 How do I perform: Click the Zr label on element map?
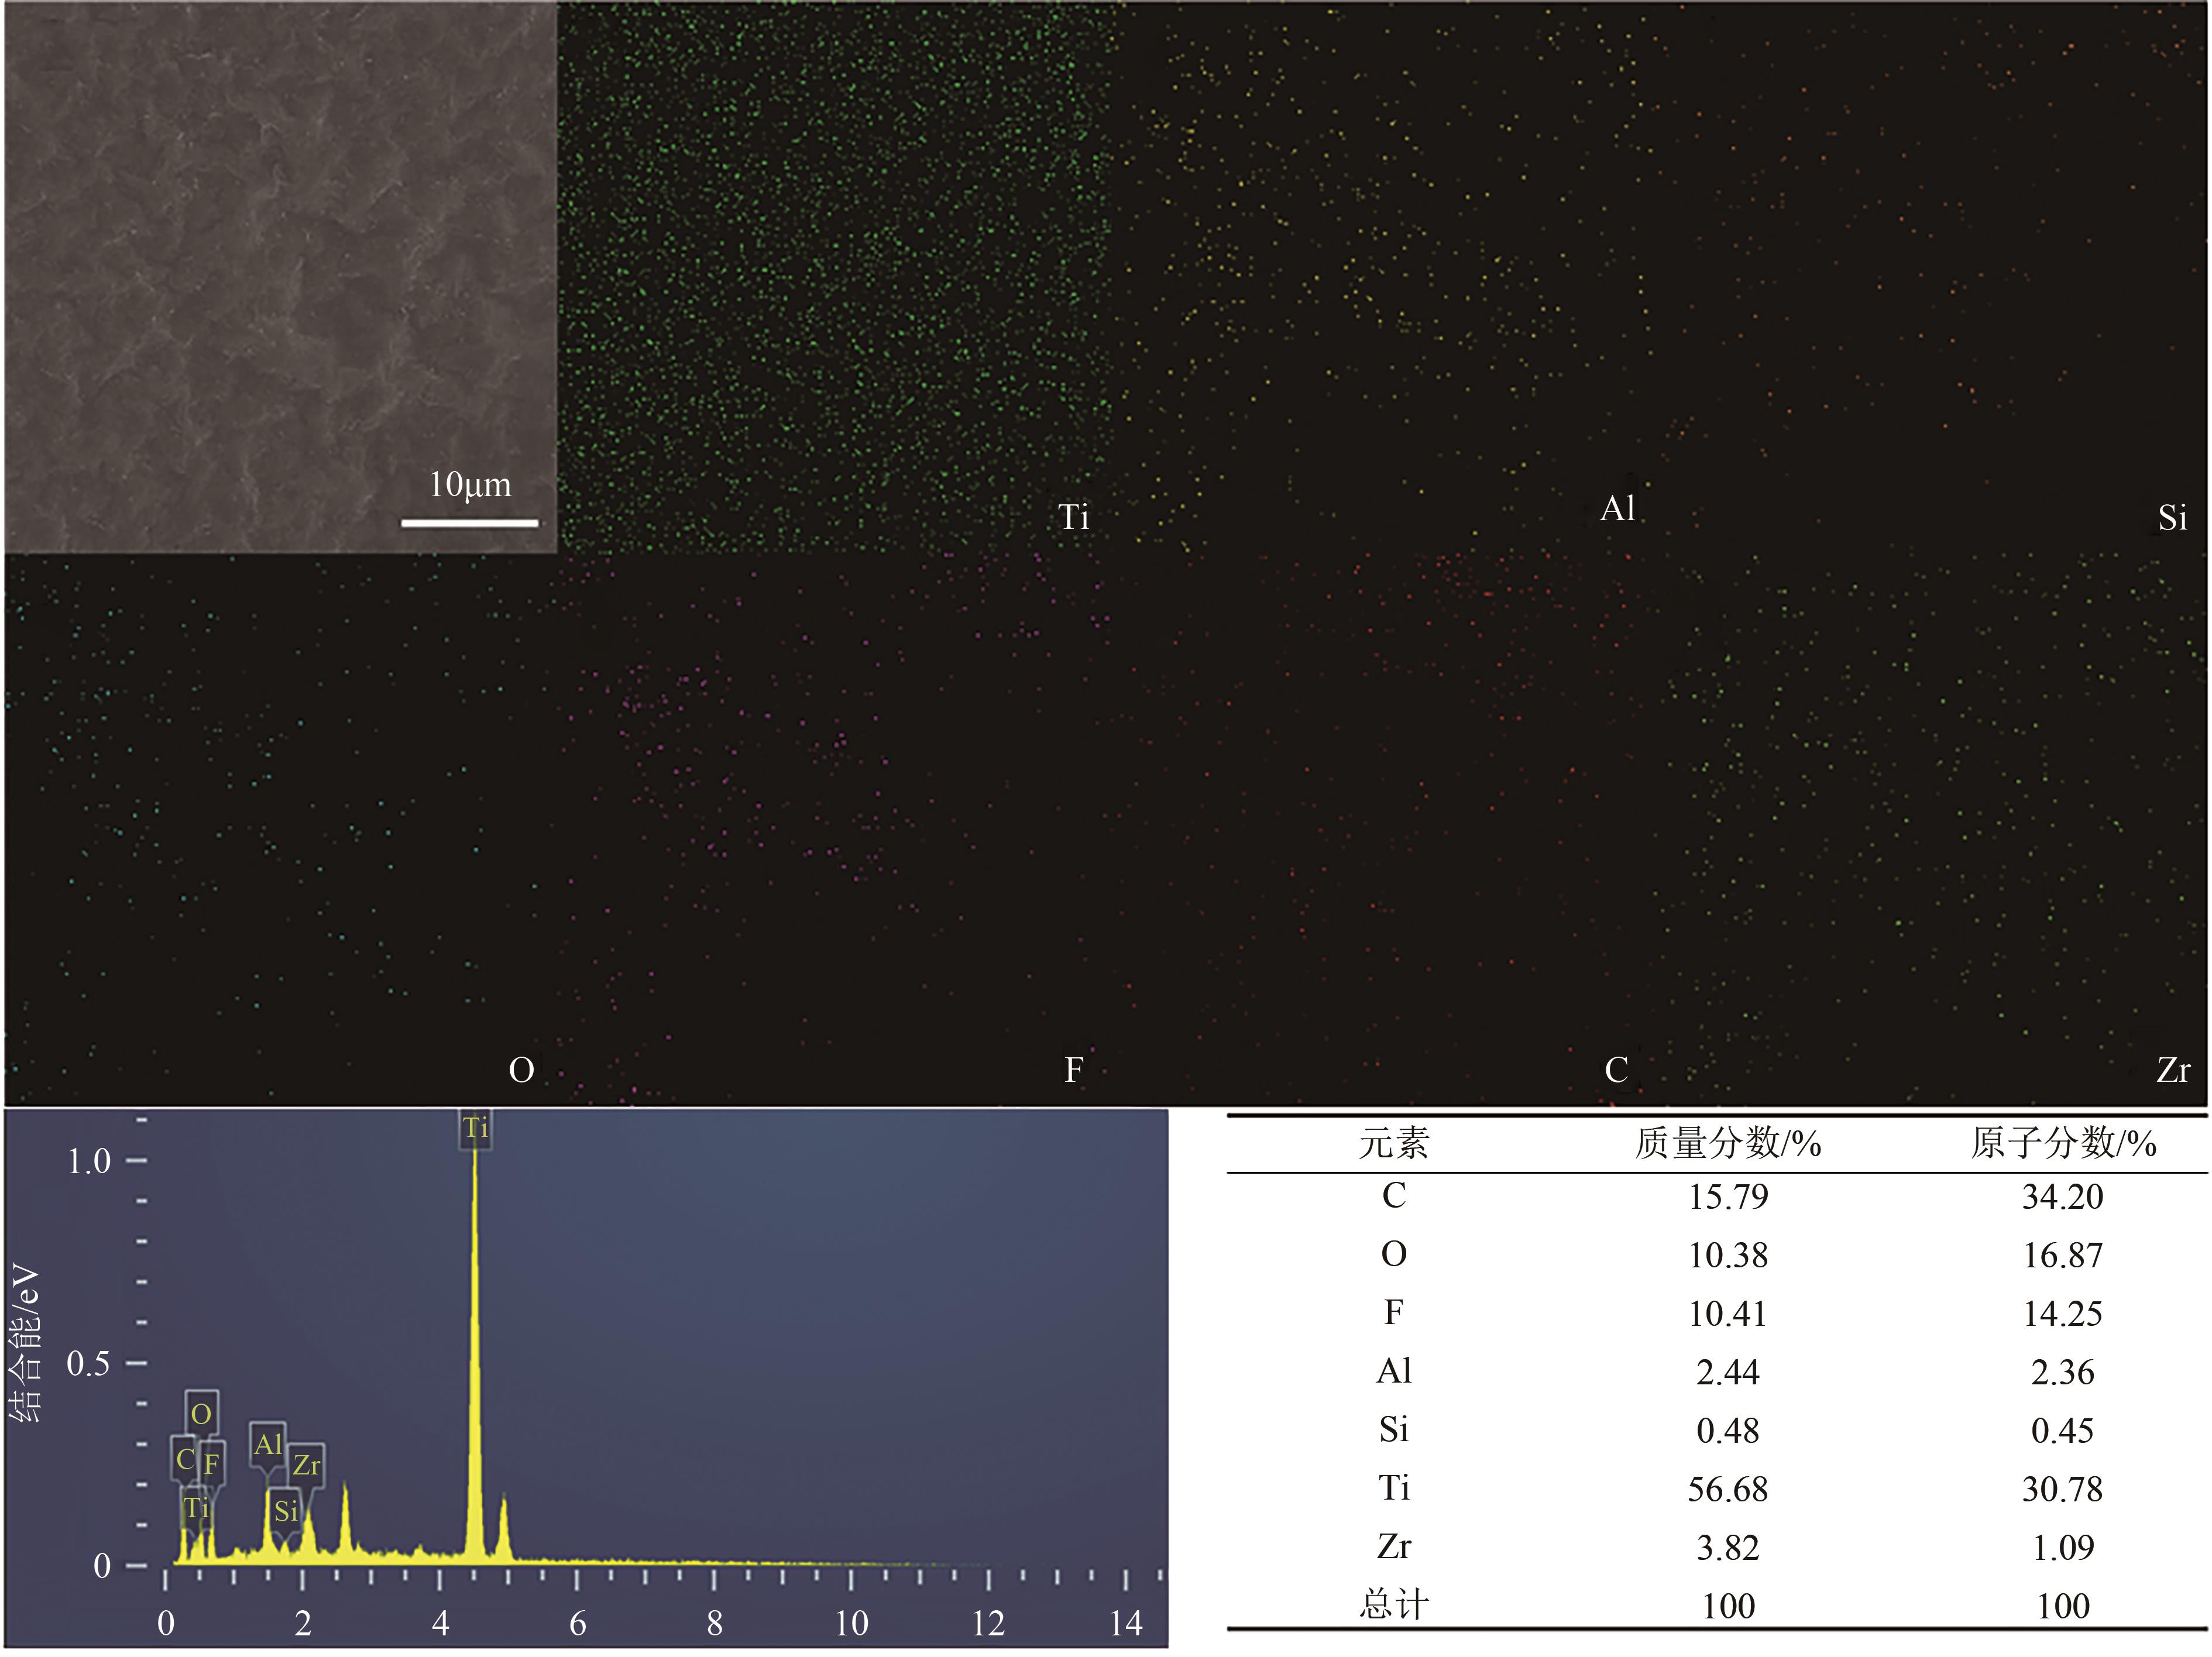point(2172,1070)
